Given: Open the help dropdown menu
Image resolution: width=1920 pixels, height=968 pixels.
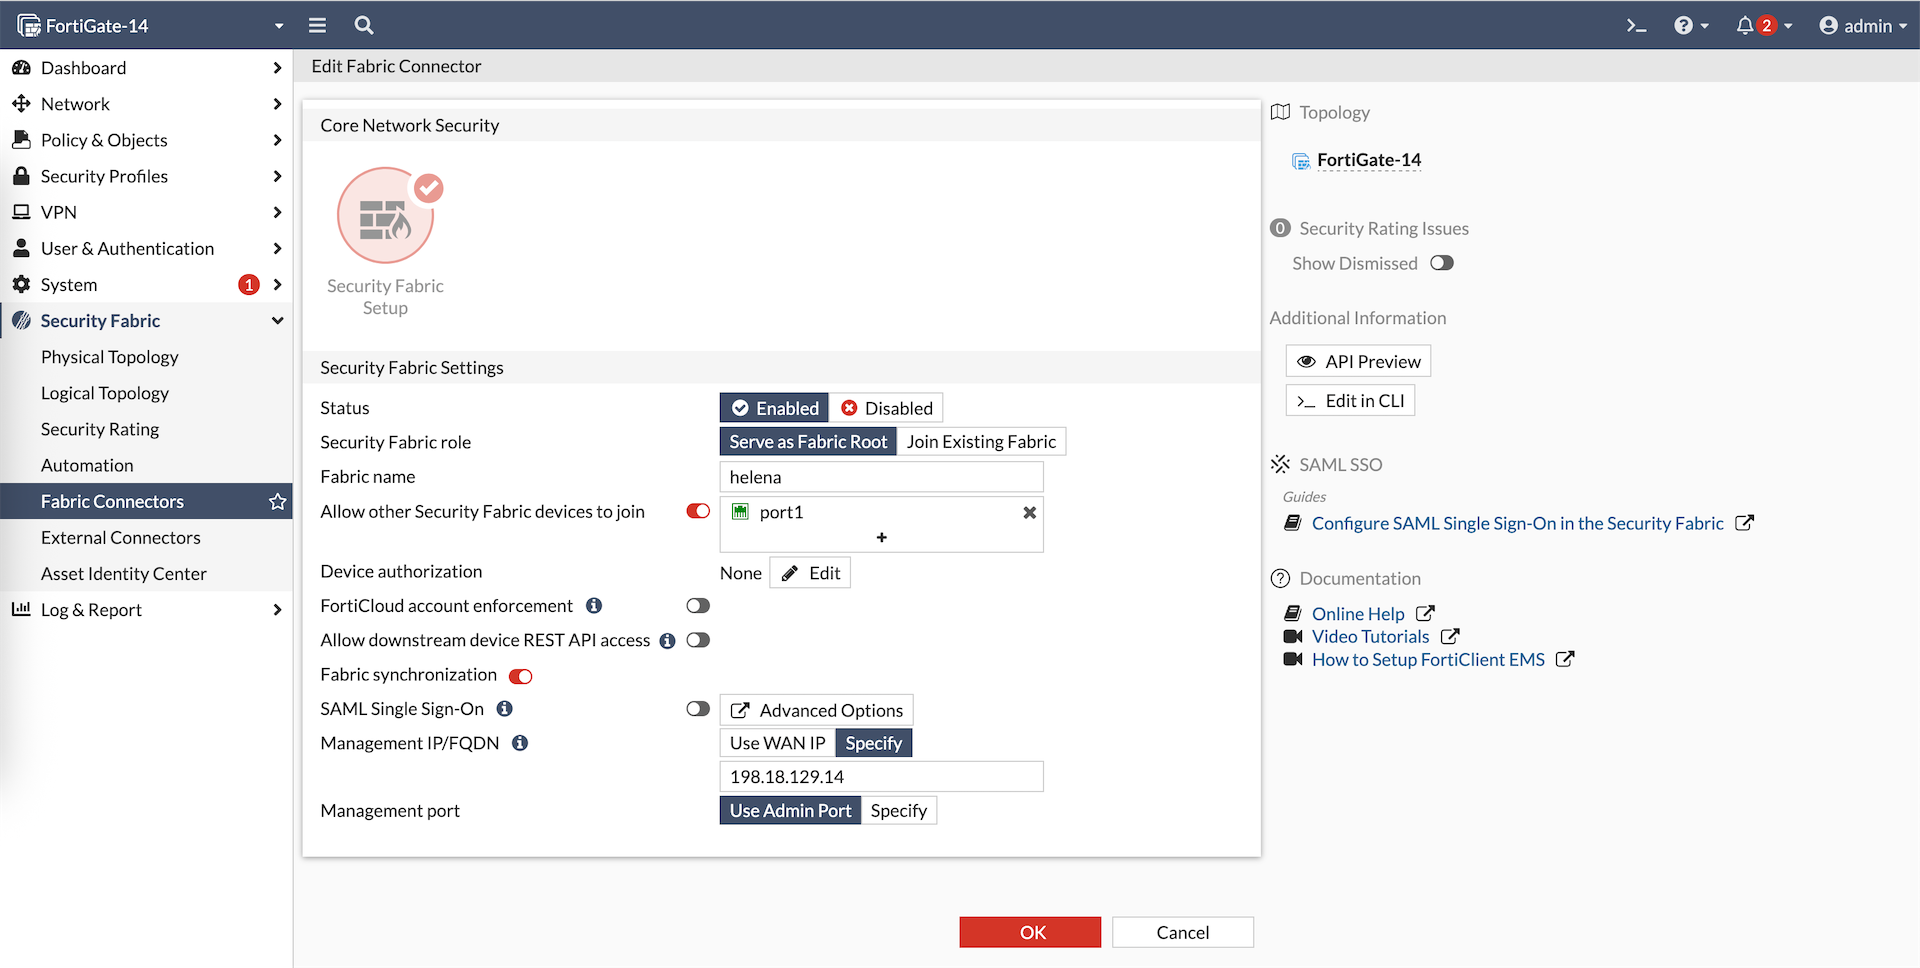Looking at the screenshot, I should [x=1691, y=26].
